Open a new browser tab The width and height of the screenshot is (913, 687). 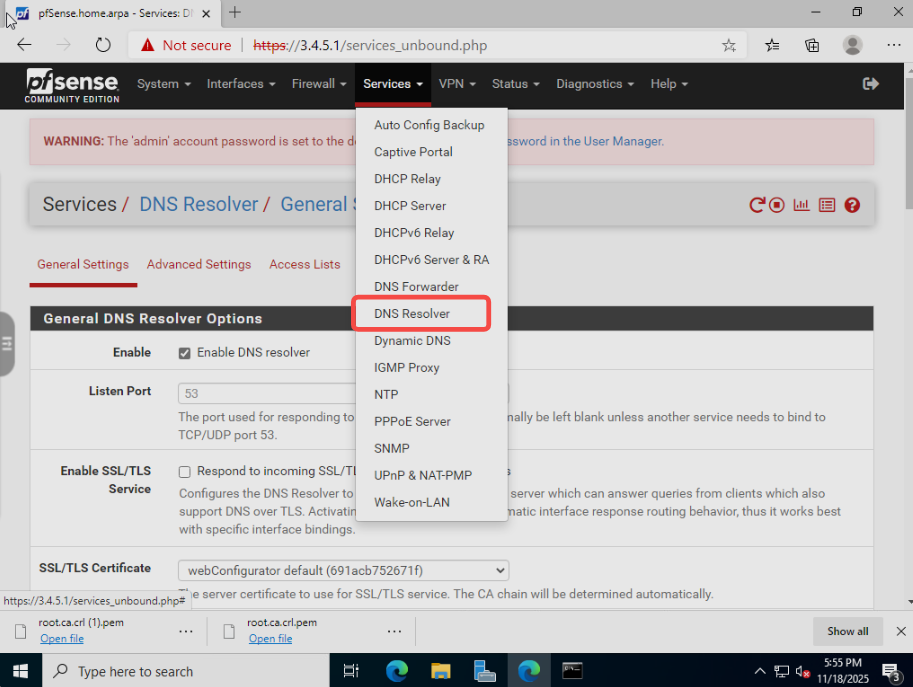[x=235, y=12]
